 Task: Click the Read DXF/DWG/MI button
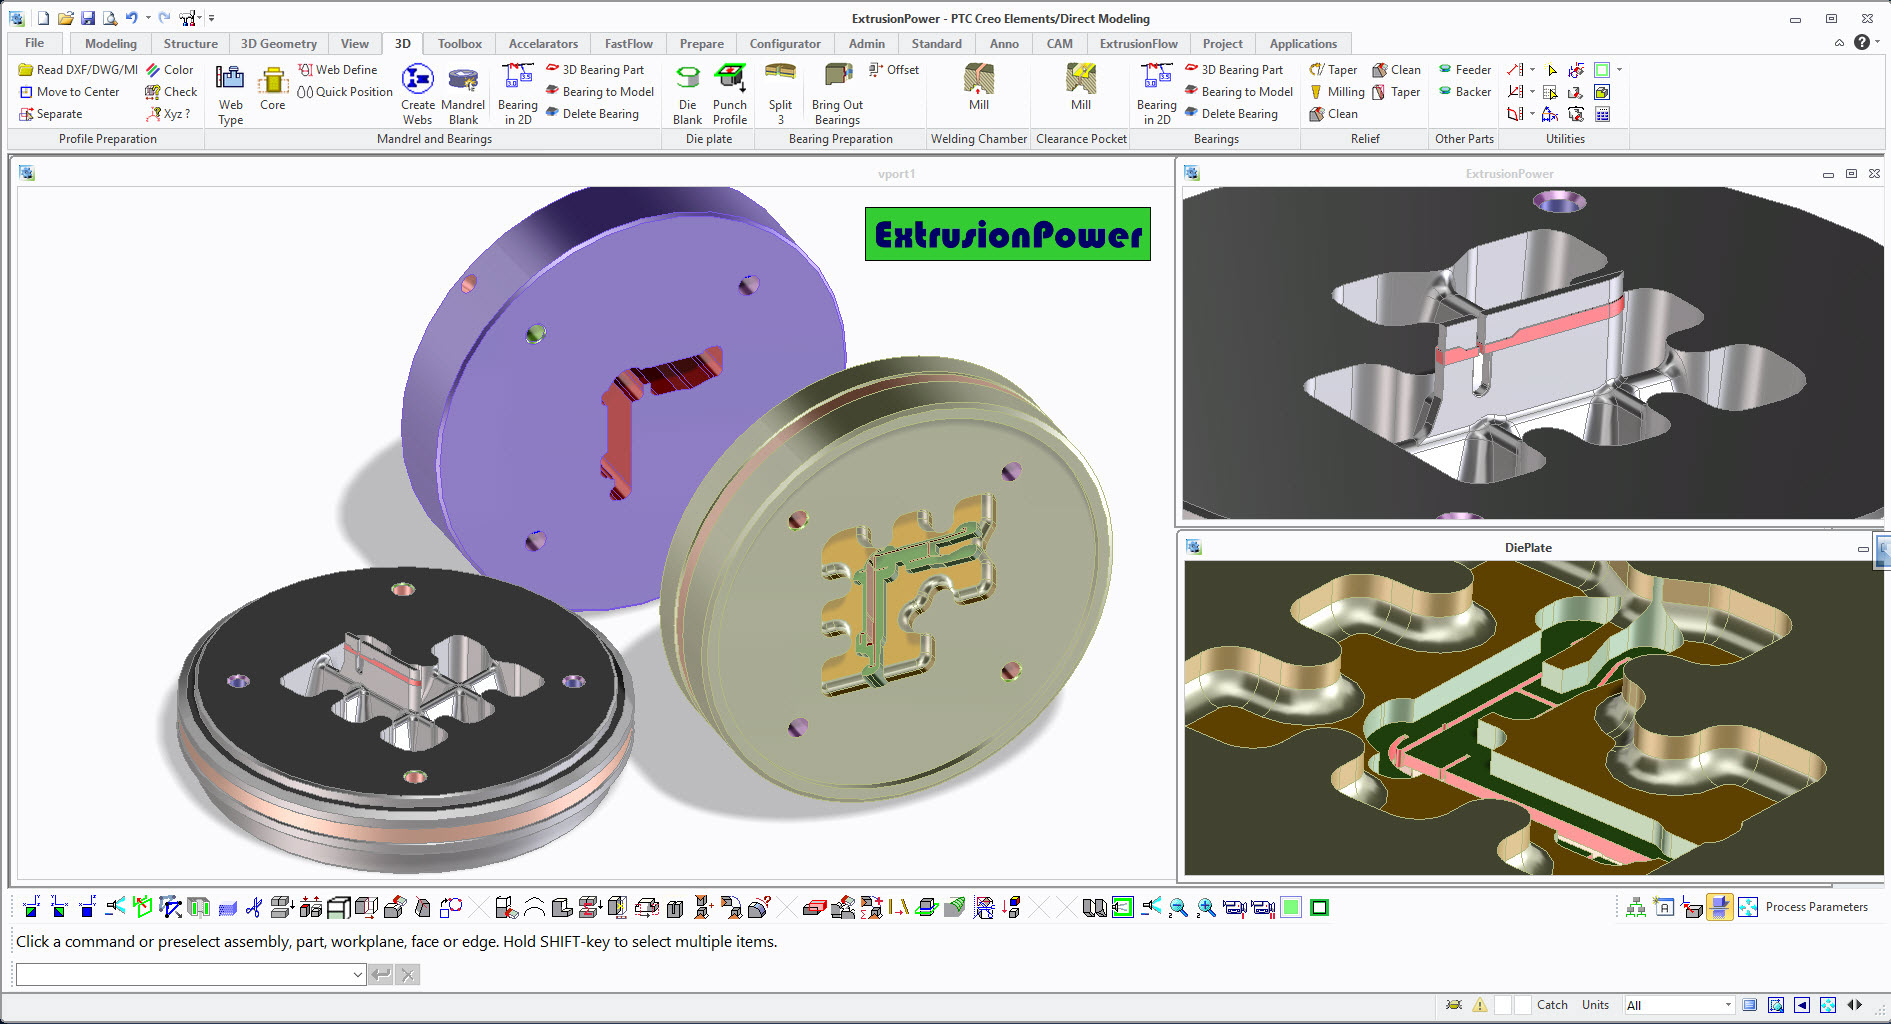pos(78,70)
